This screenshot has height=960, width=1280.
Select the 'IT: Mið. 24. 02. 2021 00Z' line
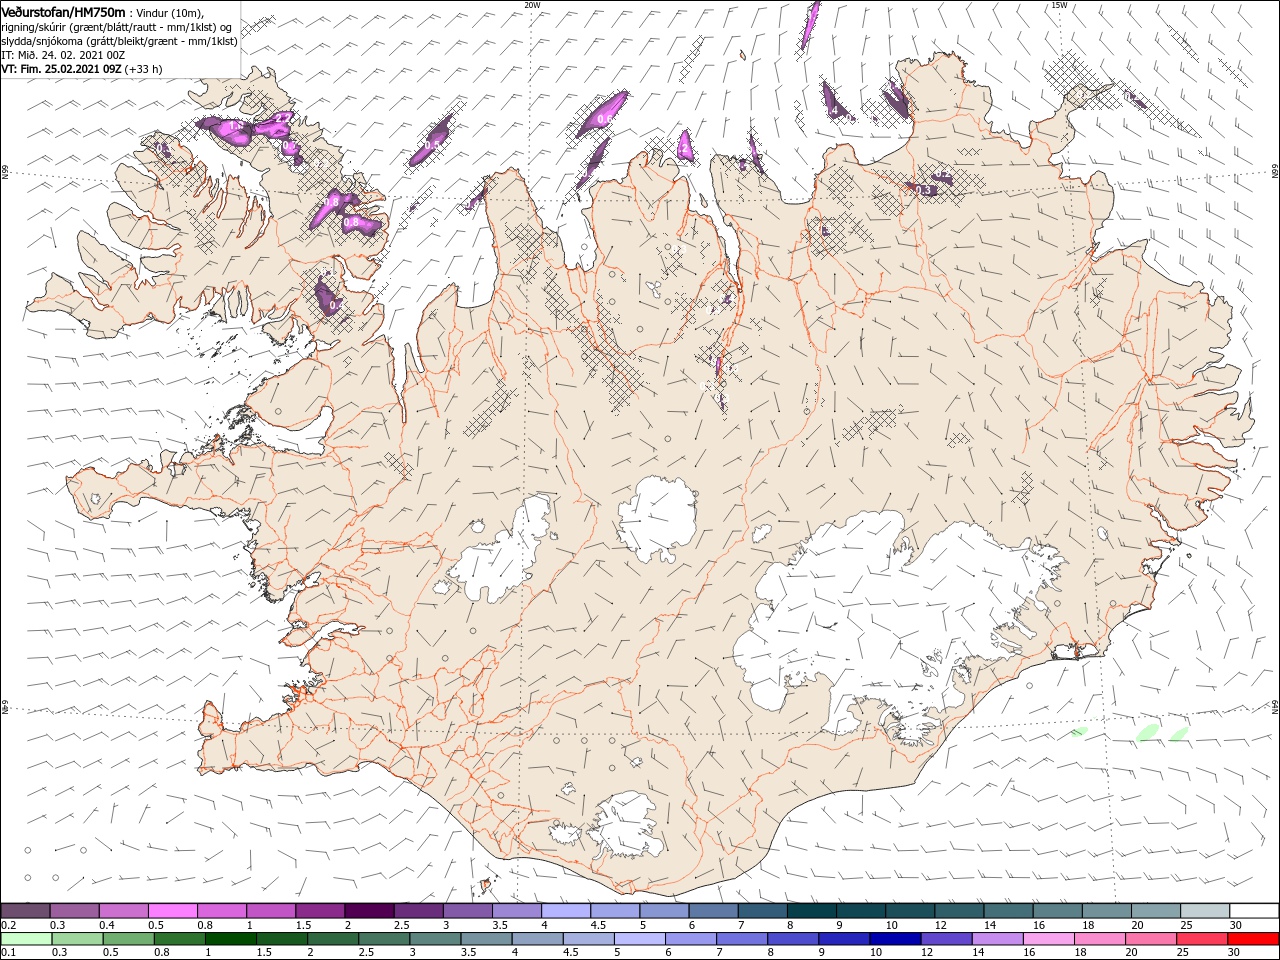tap(63, 55)
